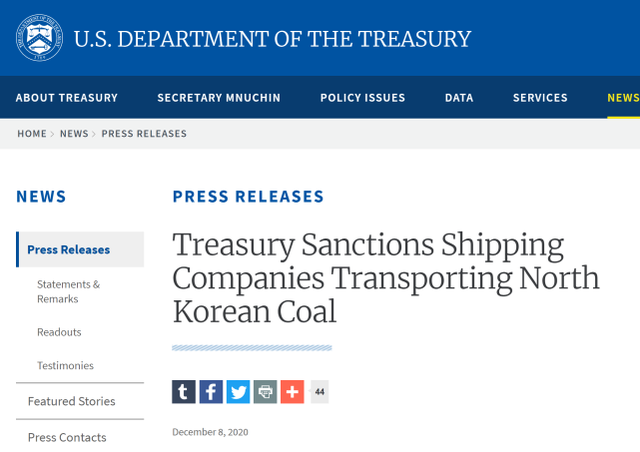Open Readouts sidebar link
This screenshot has width=640, height=452.
click(x=59, y=332)
